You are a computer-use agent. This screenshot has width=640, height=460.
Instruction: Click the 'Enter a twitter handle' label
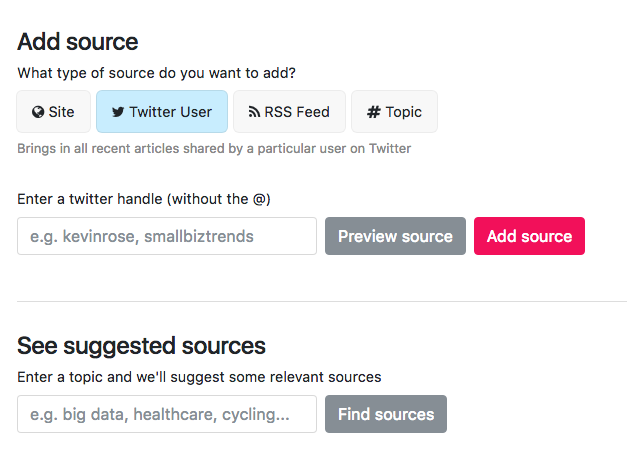coord(144,199)
